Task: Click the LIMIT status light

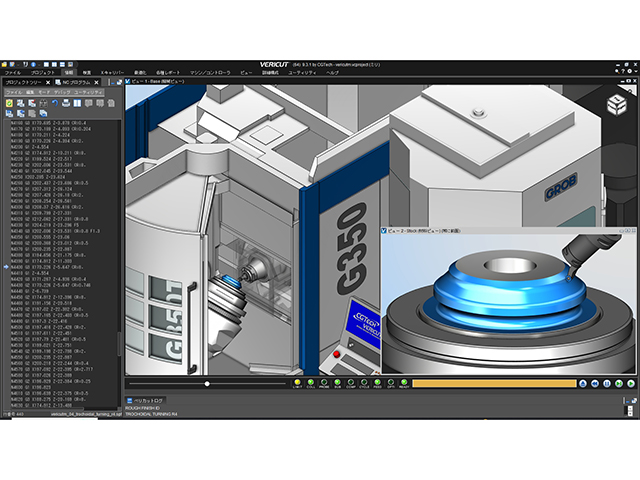Action: (x=297, y=382)
